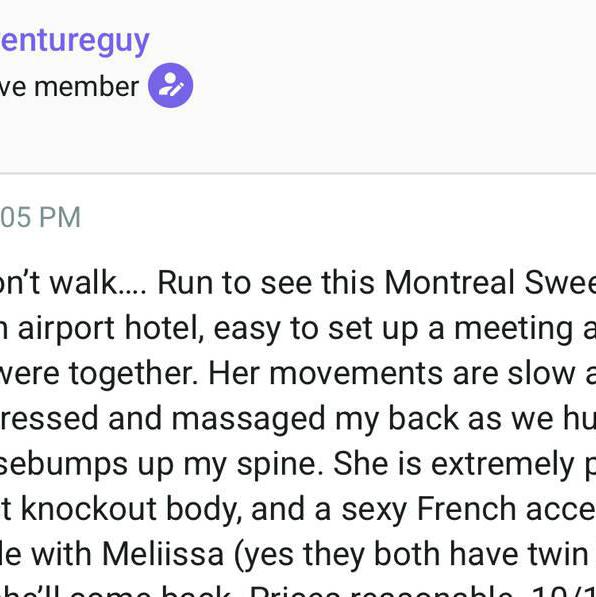The width and height of the screenshot is (596, 597).
Task: Click the word "Montreal" in the post
Action: 449,283
